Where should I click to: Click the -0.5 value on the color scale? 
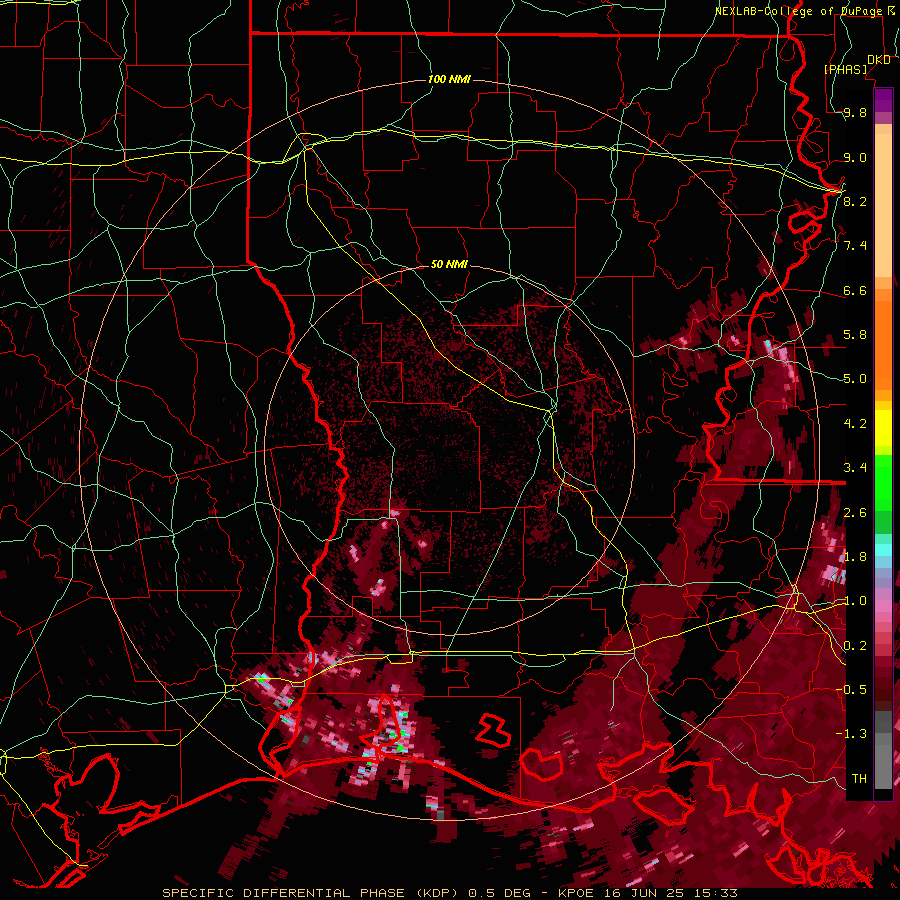(x=851, y=690)
